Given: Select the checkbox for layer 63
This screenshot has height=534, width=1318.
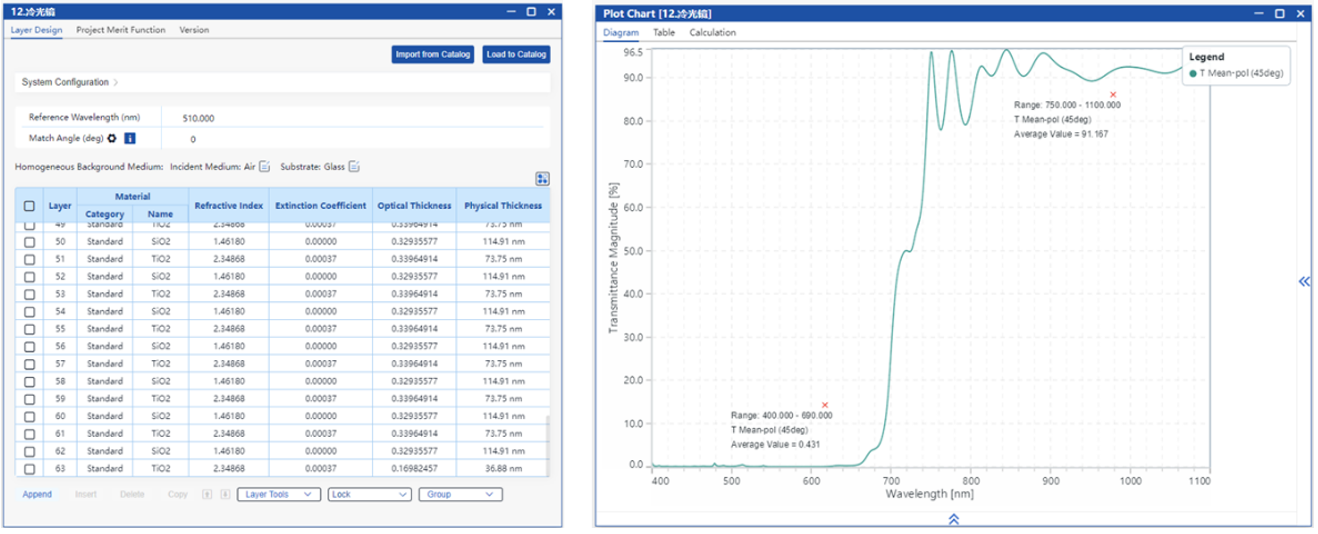Looking at the screenshot, I should click(29, 468).
